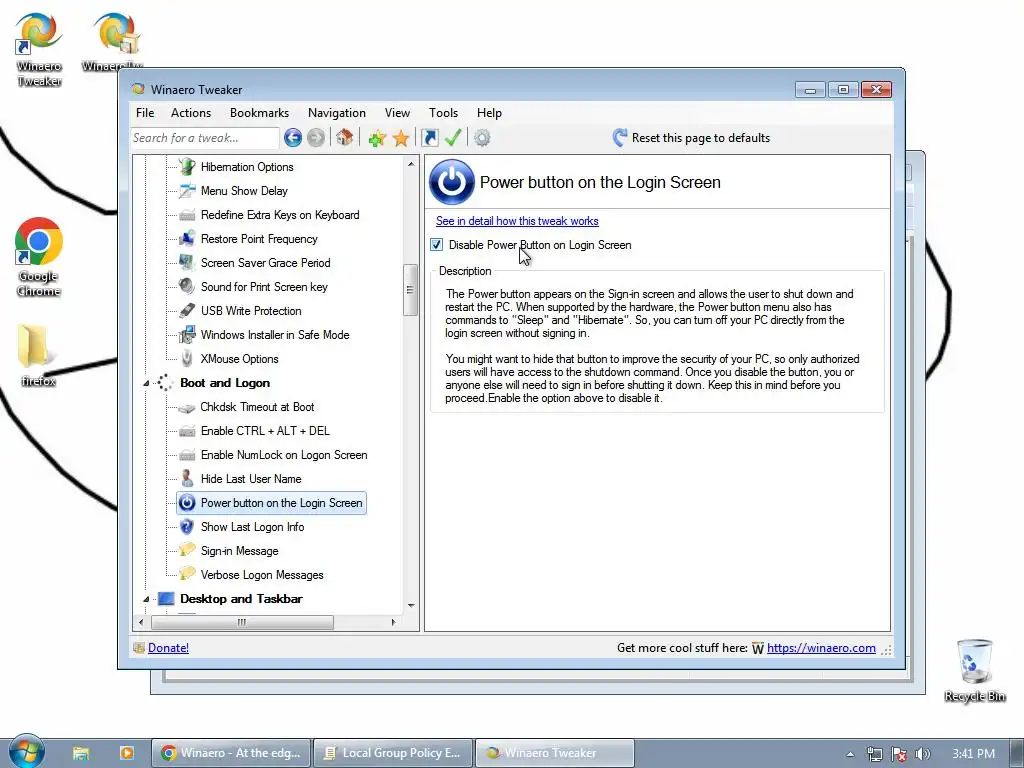Open the Navigation menu
This screenshot has width=1024, height=768.
[337, 113]
